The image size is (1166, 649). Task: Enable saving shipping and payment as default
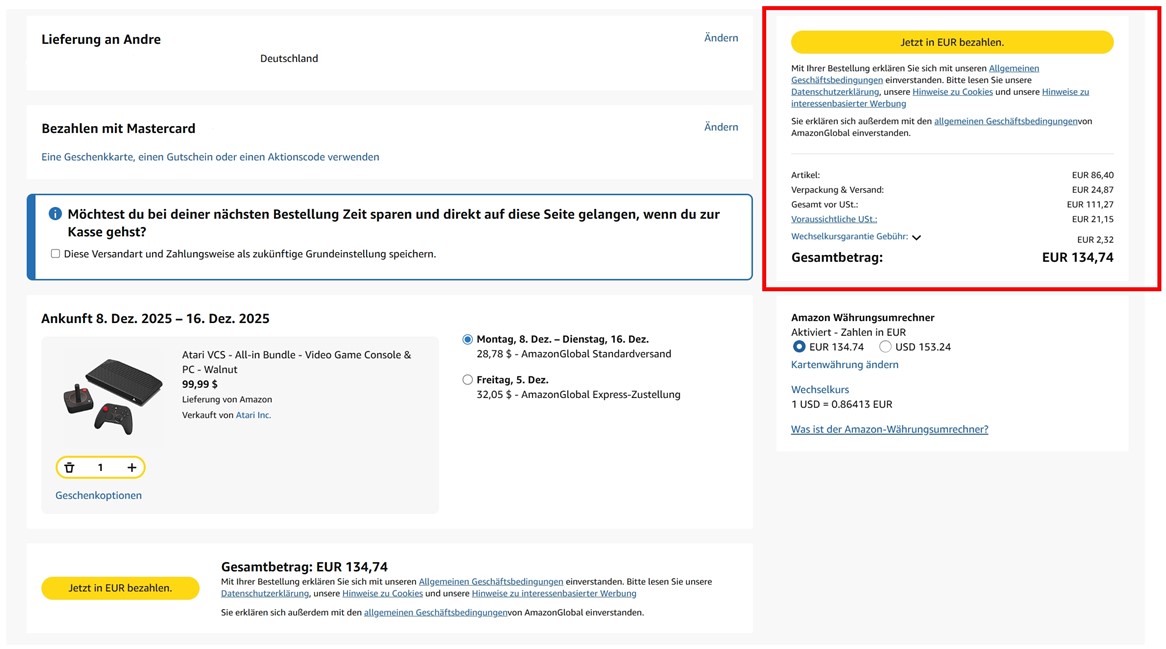coord(55,254)
